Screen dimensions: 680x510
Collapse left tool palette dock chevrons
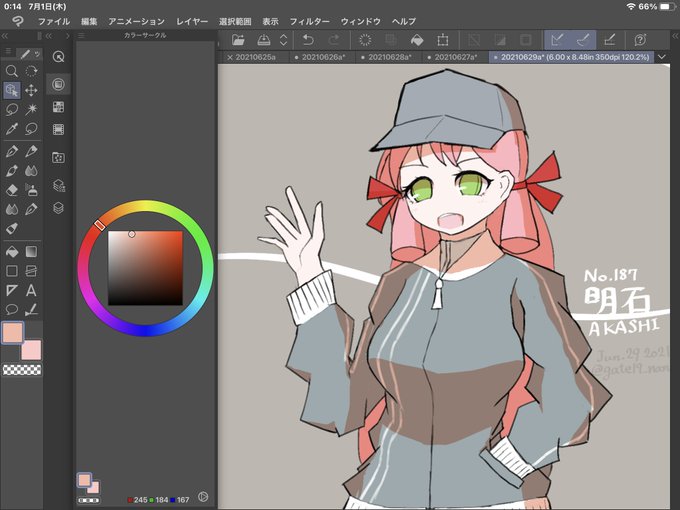(5, 36)
